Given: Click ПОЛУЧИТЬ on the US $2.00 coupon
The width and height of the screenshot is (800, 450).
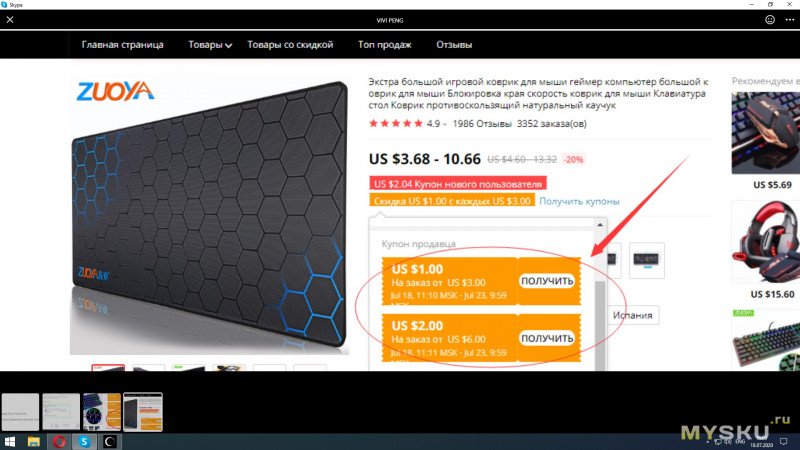Looking at the screenshot, I should click(x=547, y=338).
